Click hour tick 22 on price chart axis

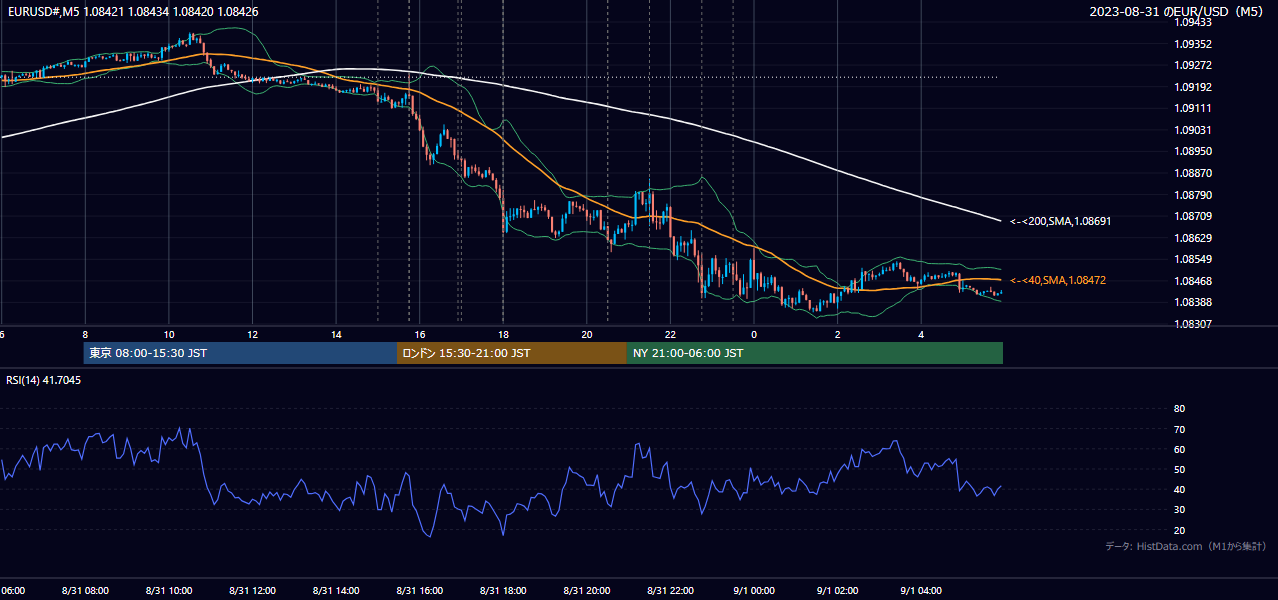pos(671,335)
